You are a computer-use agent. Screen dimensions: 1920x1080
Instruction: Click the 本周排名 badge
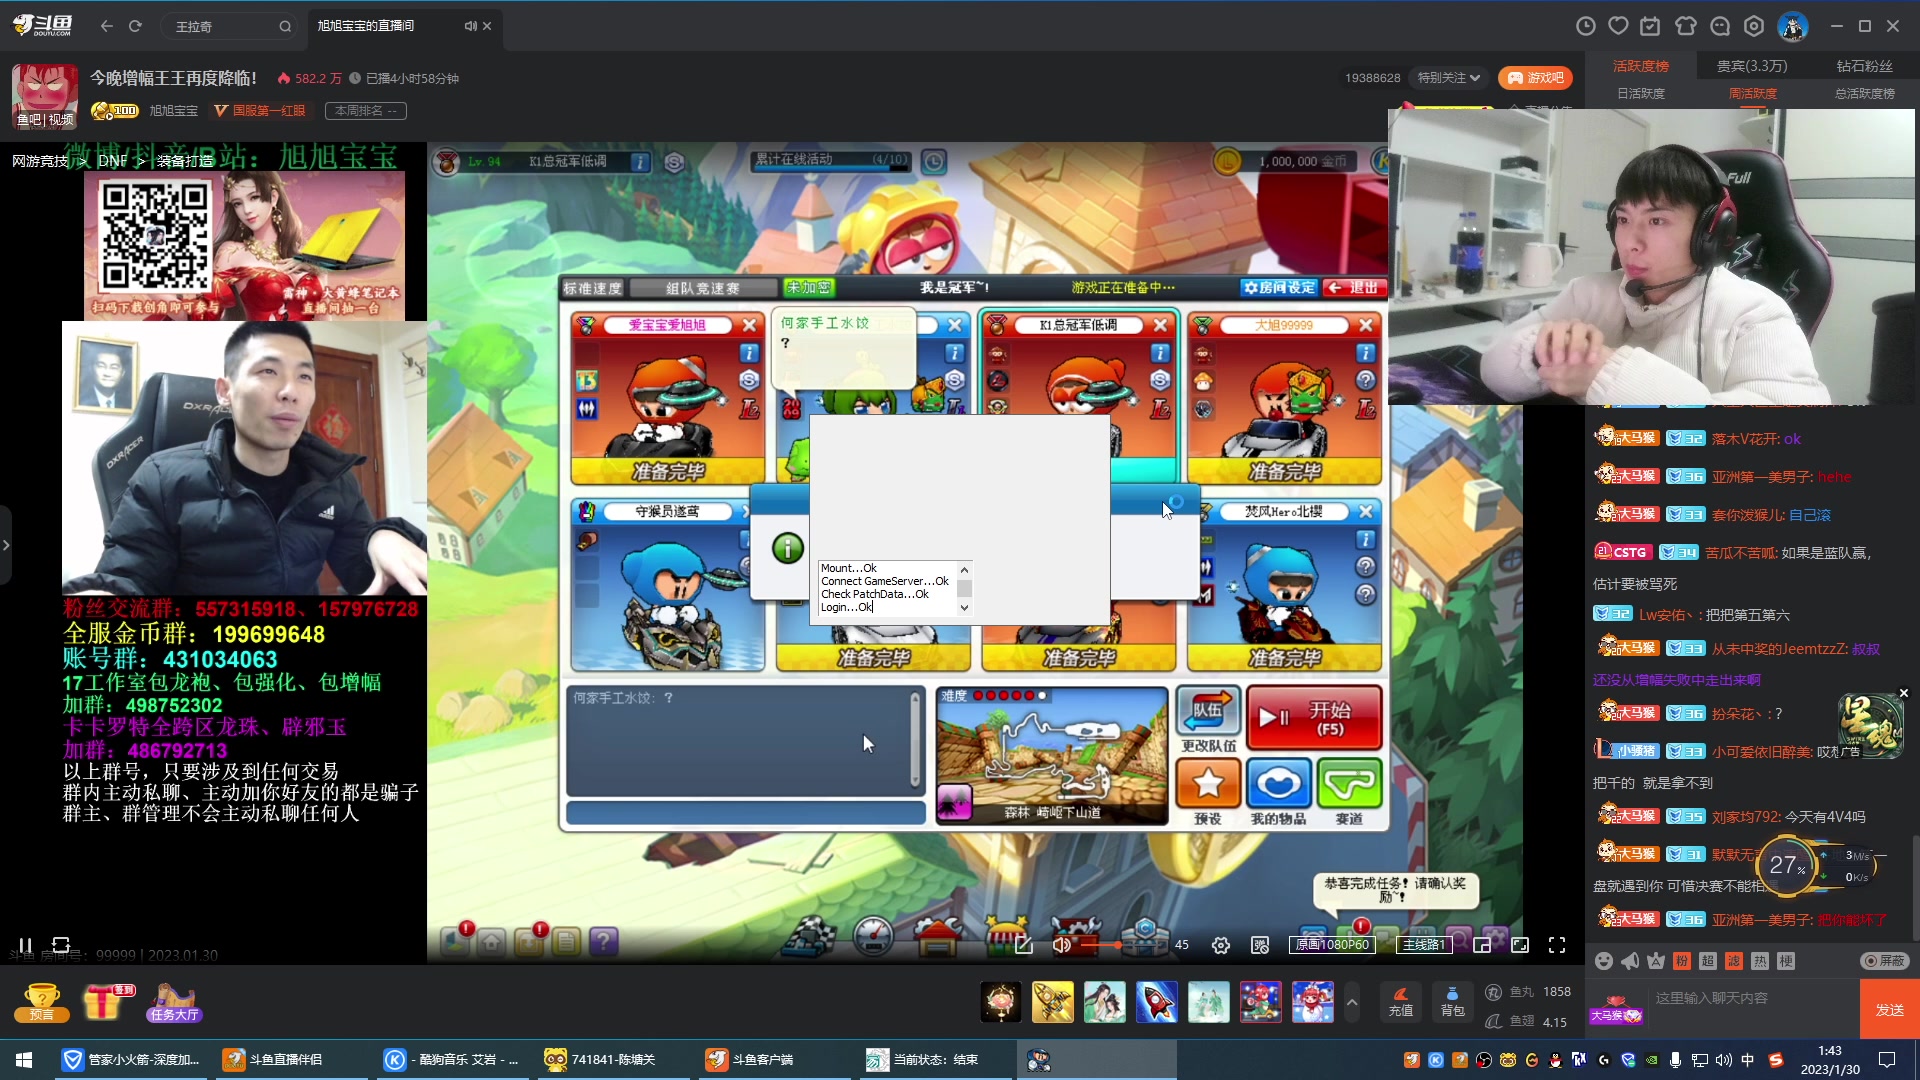coord(365,111)
